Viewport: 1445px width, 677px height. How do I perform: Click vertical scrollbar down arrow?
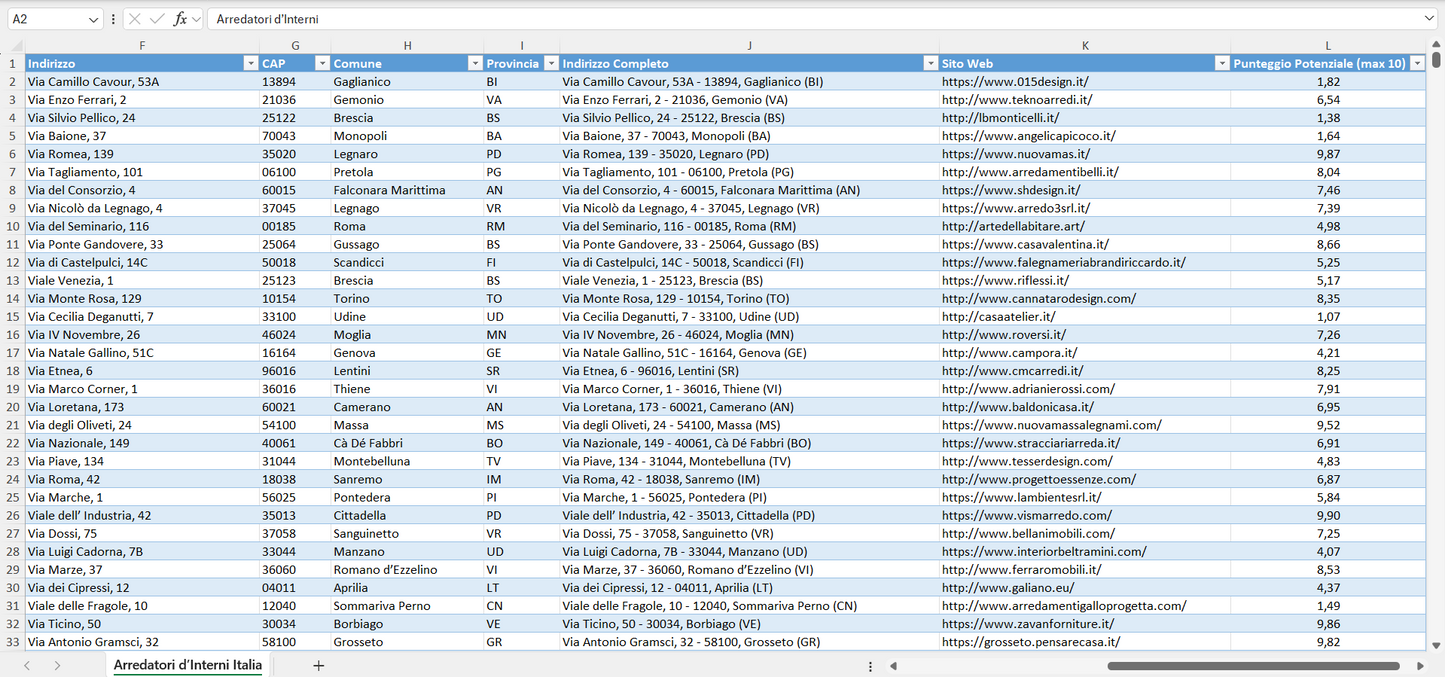1436,646
